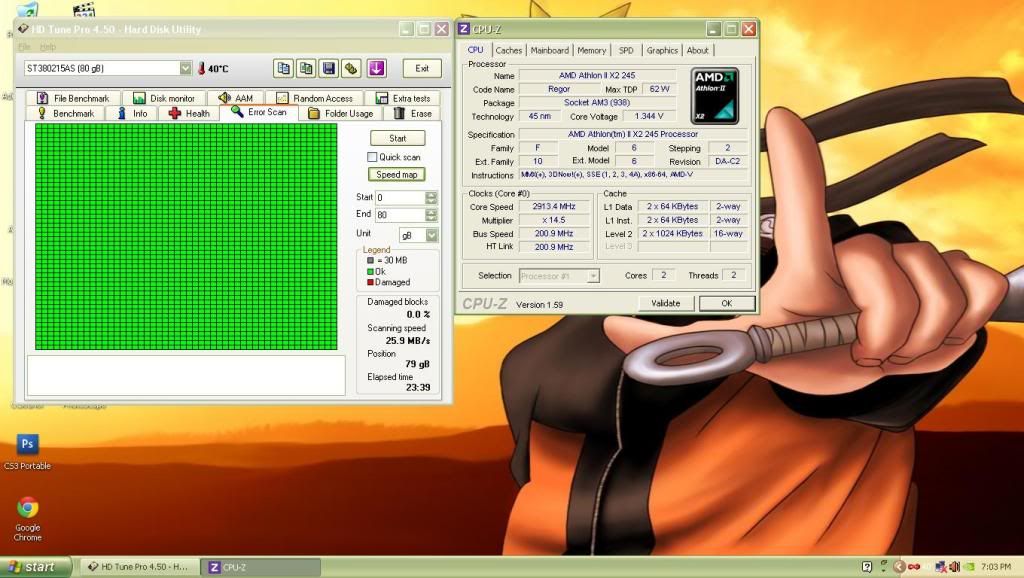Viewport: 1024px width, 578px height.
Task: Click the help question-mark tray icon
Action: 867,567
